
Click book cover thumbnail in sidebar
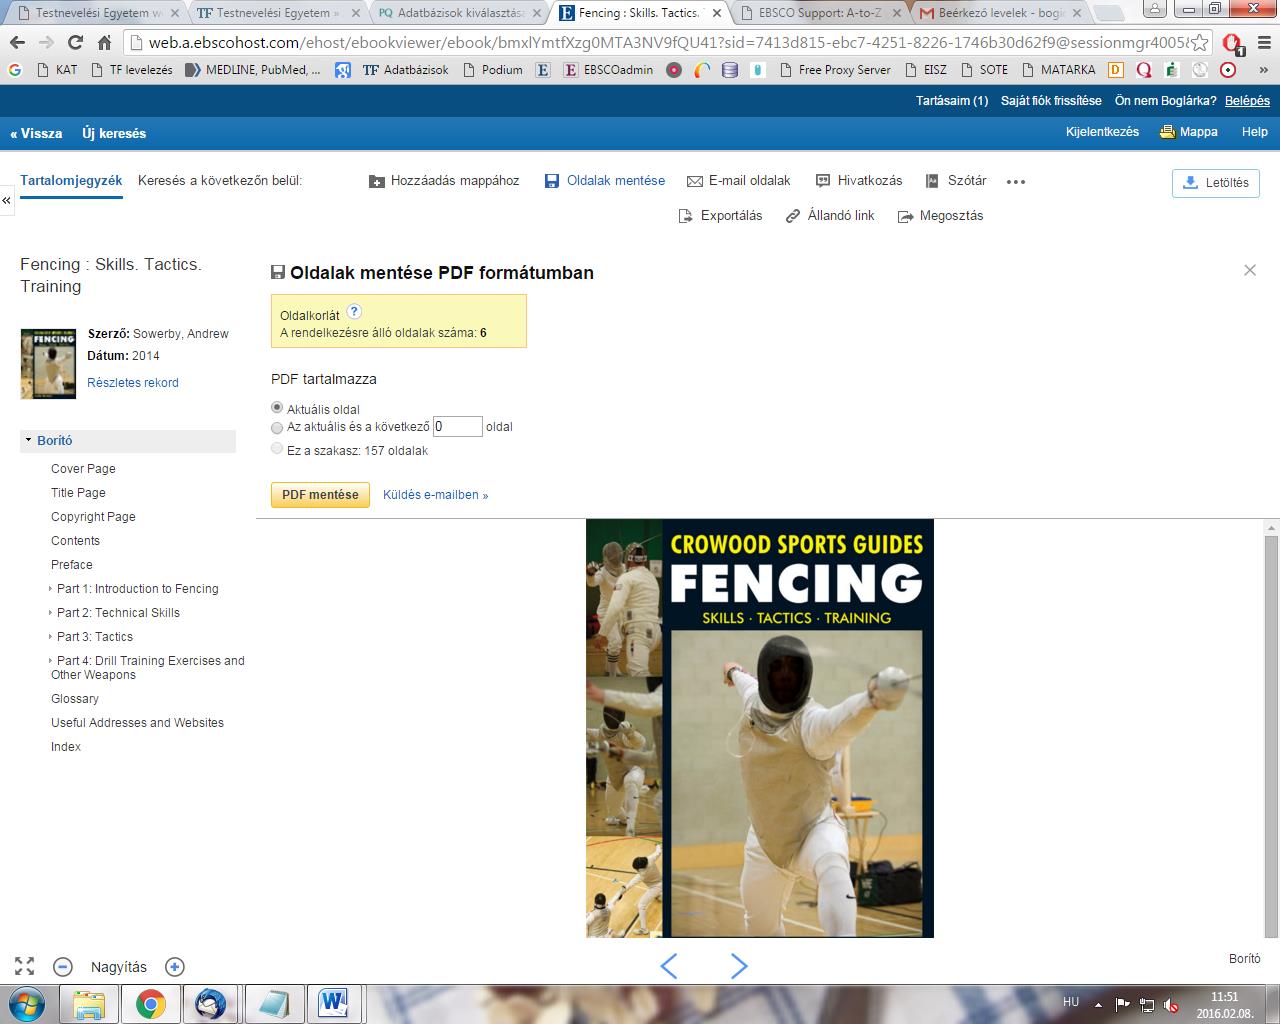click(48, 364)
